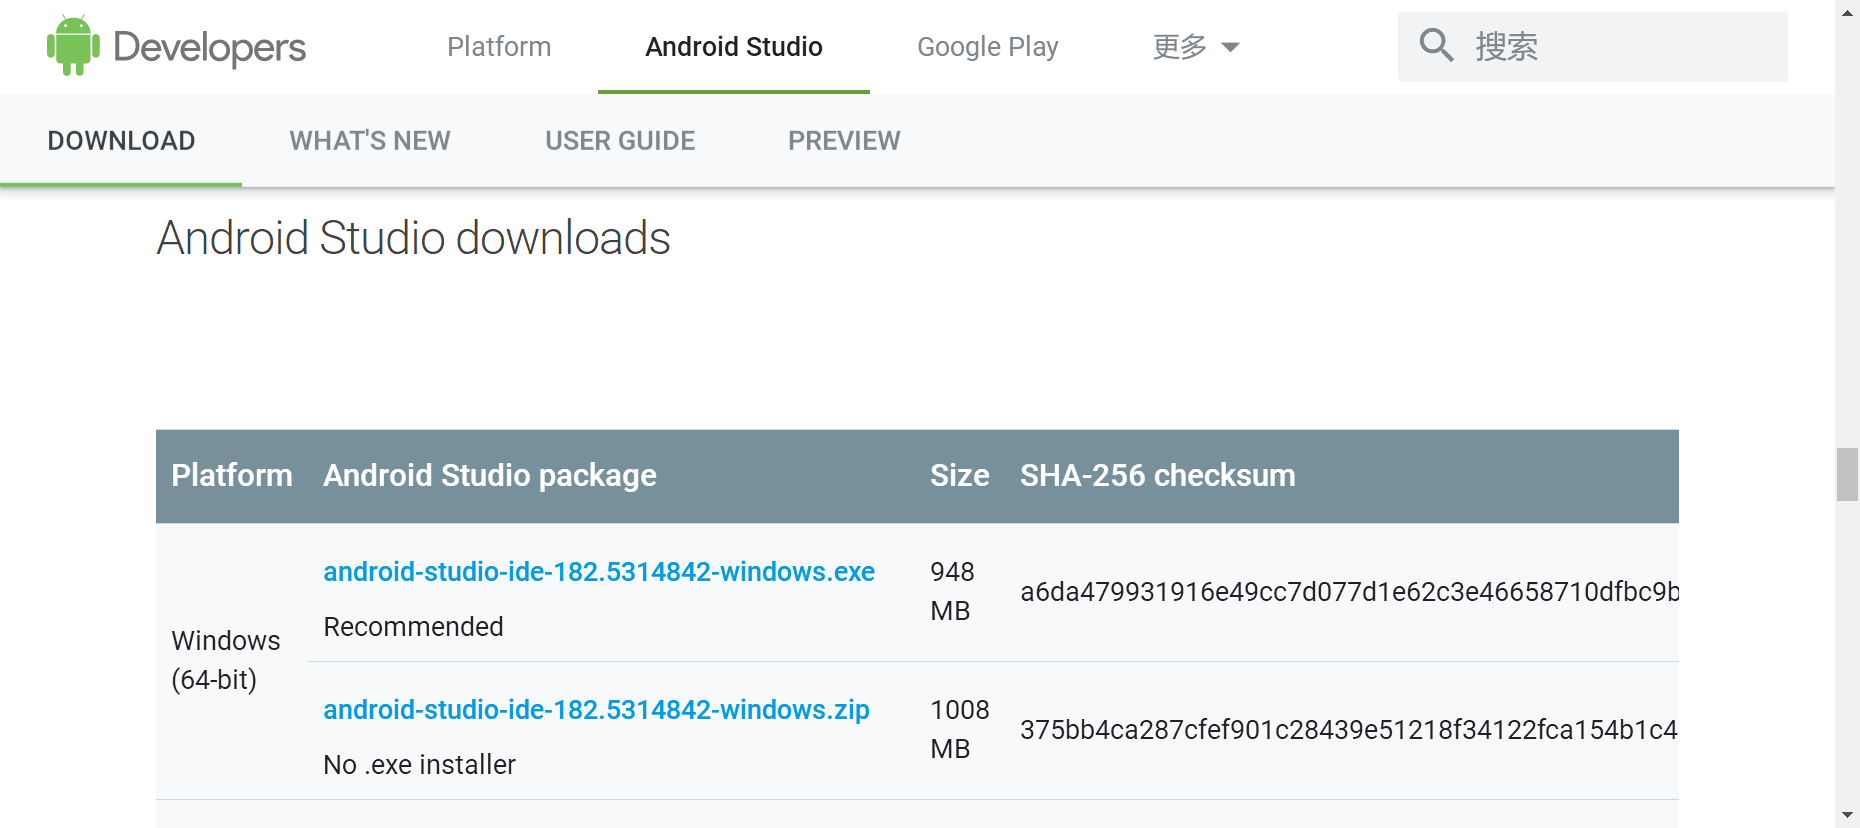
Task: Open the WHAT'S NEW sub-tab
Action: pyautogui.click(x=370, y=141)
